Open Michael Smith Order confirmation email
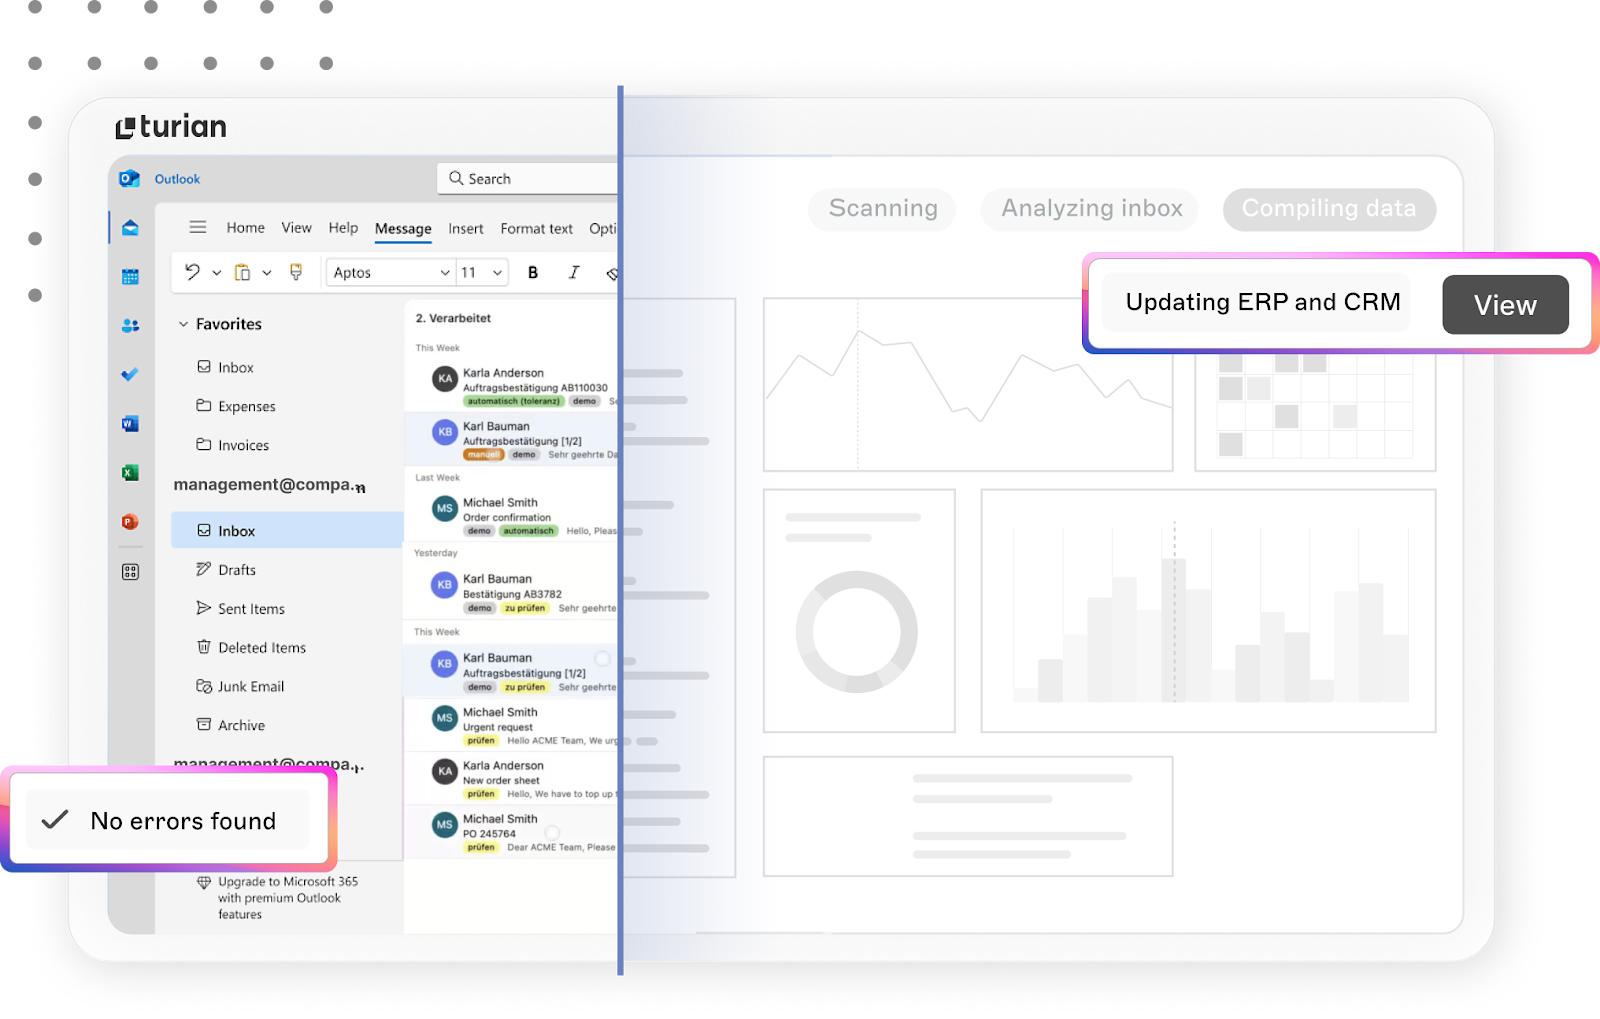 tap(512, 516)
